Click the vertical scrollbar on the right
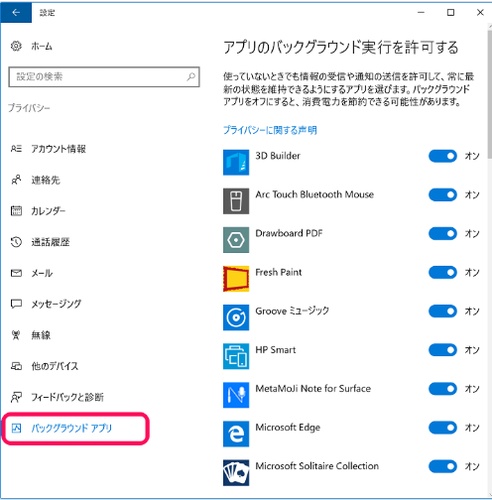The image size is (492, 500). tap(489, 93)
